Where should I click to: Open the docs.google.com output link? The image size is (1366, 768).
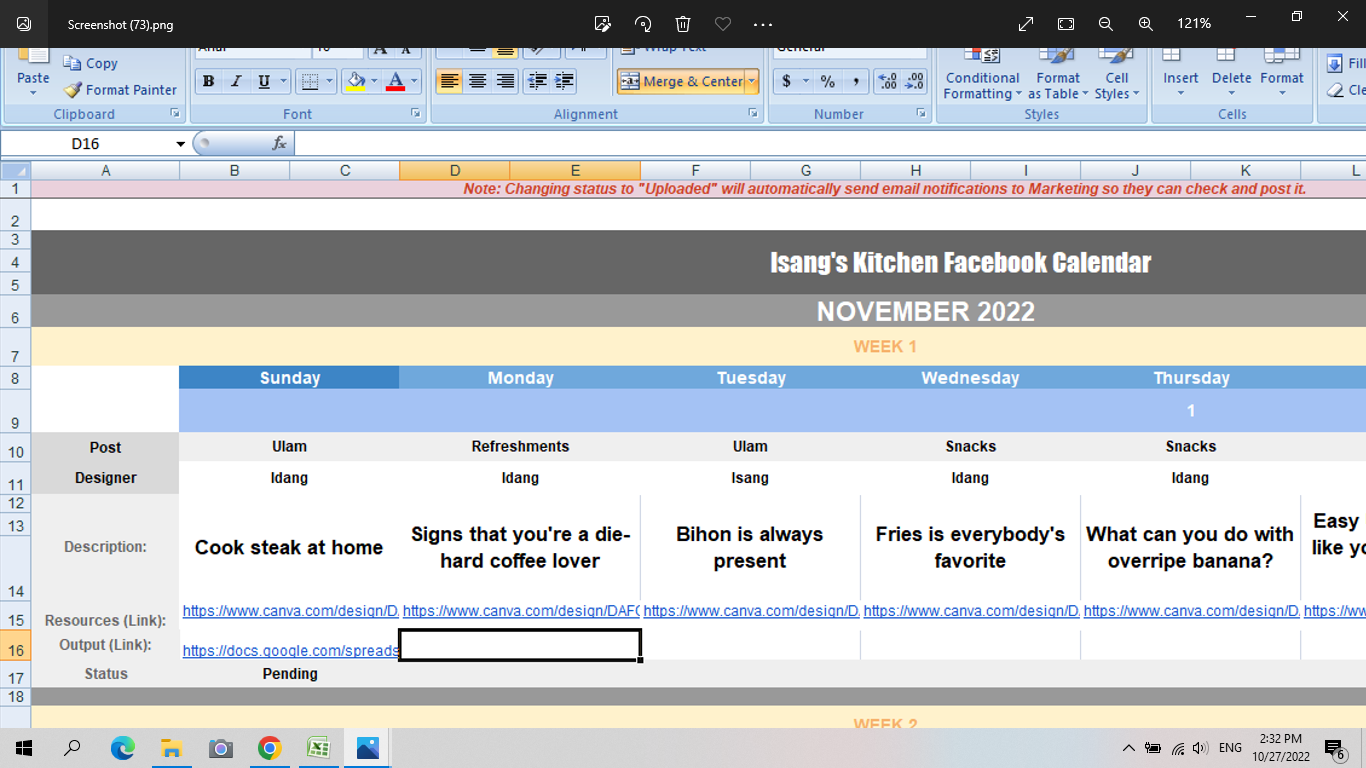coord(290,650)
